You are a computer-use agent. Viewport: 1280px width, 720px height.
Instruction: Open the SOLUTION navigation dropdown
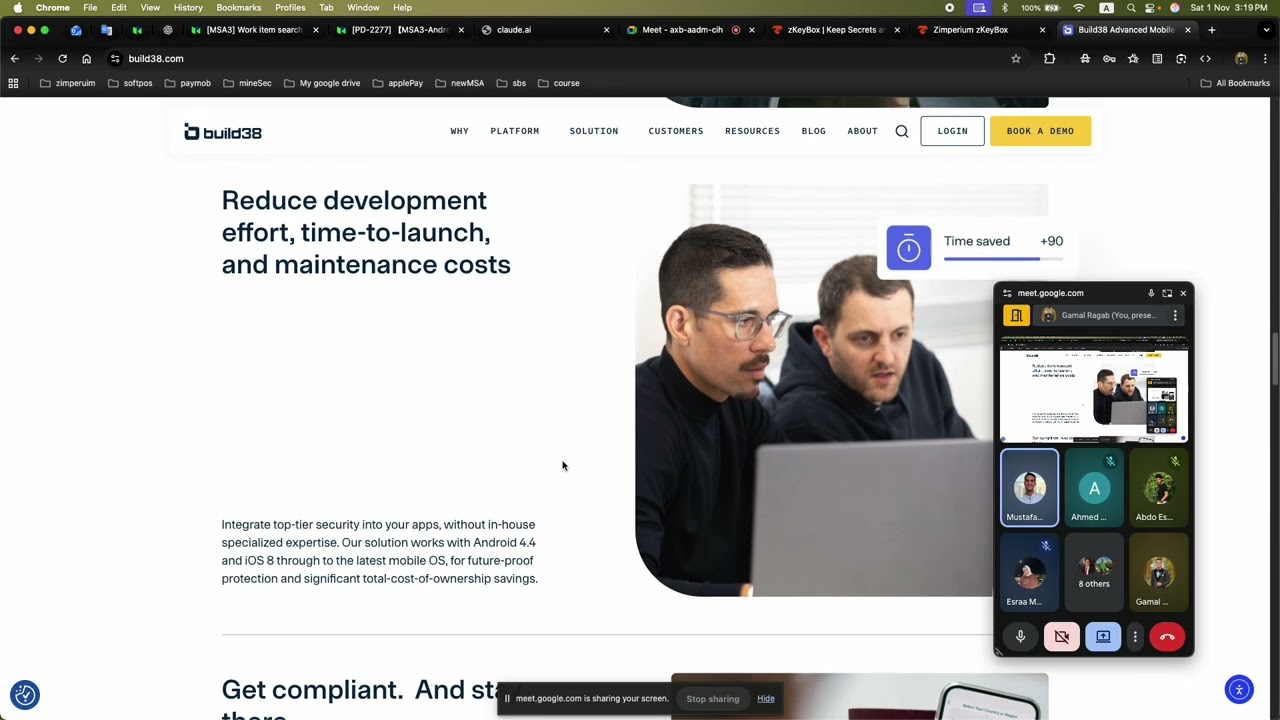[594, 131]
